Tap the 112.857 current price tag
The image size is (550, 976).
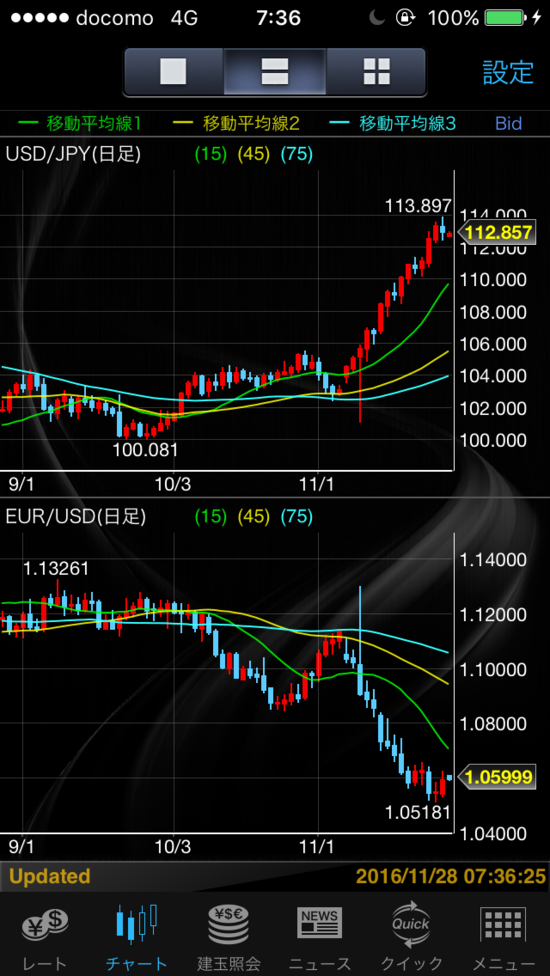point(496,233)
